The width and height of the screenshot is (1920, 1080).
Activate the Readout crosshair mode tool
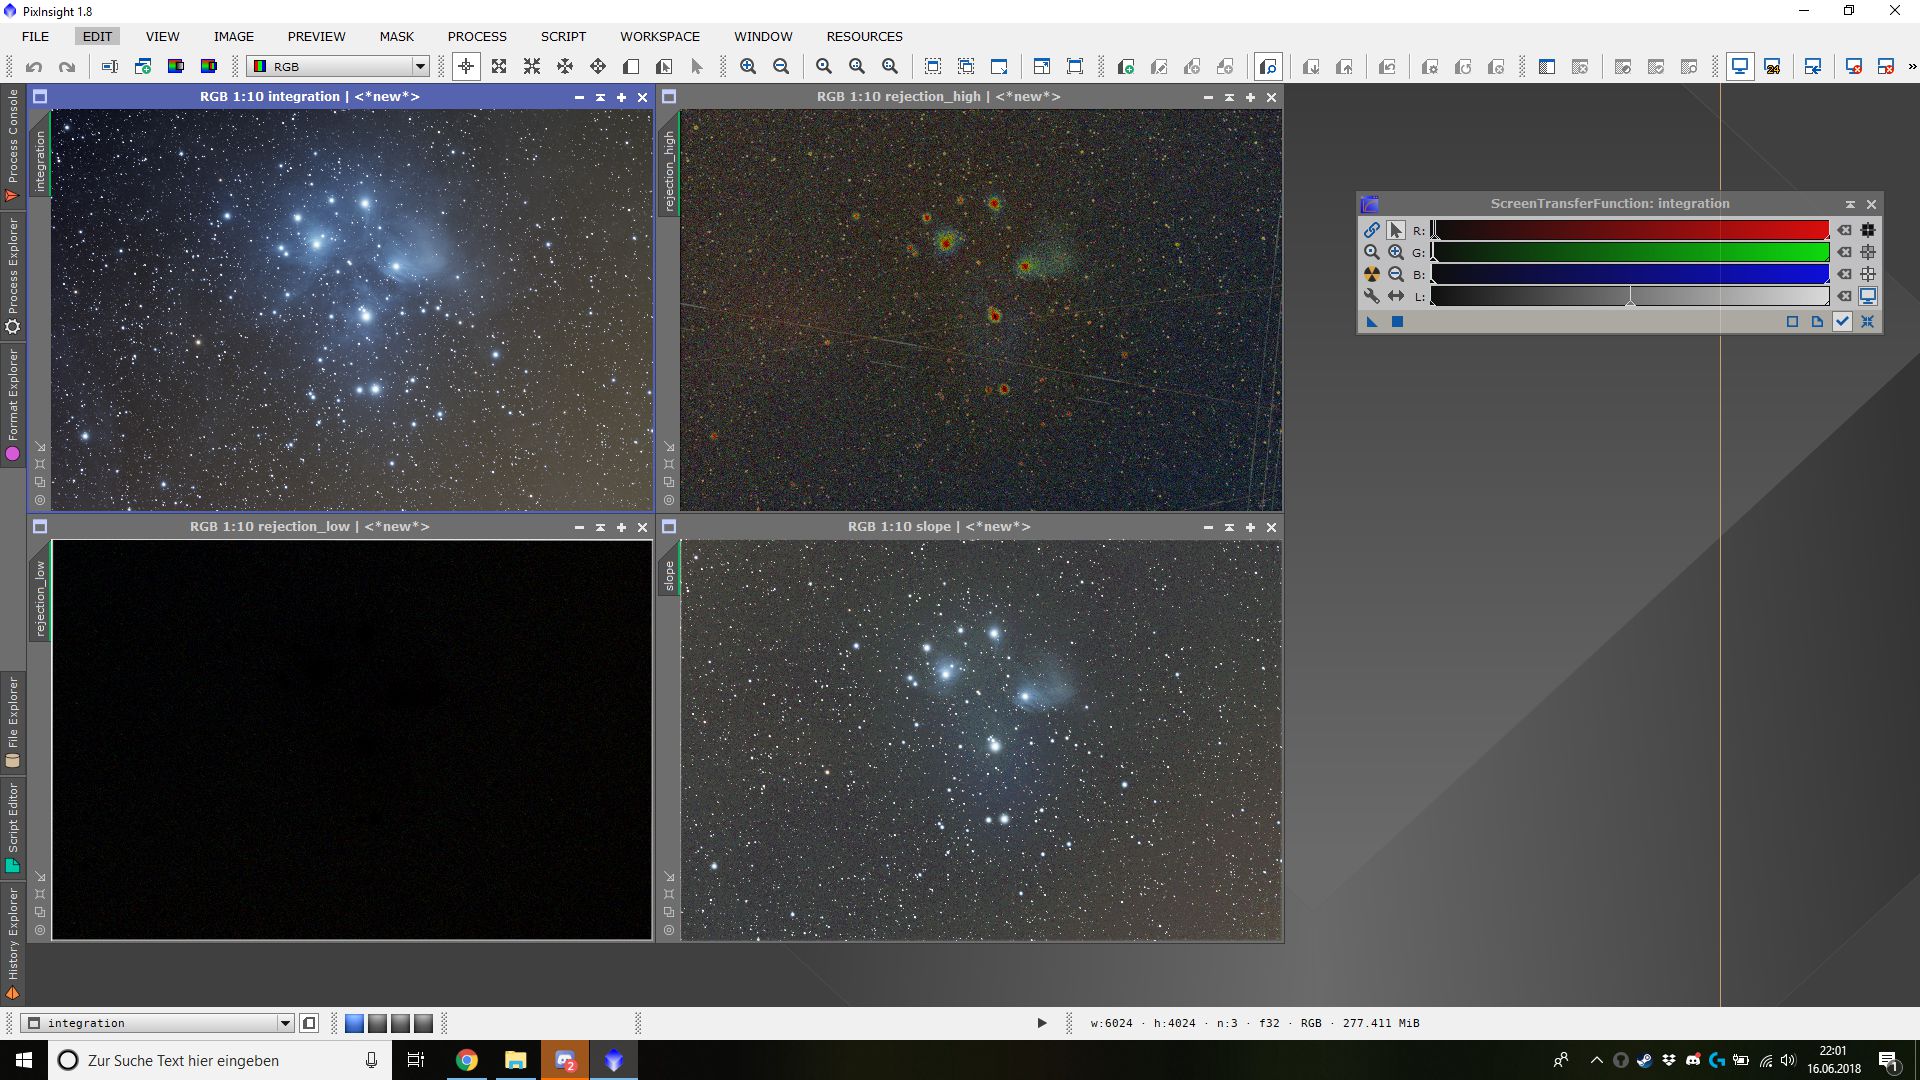pos(466,67)
